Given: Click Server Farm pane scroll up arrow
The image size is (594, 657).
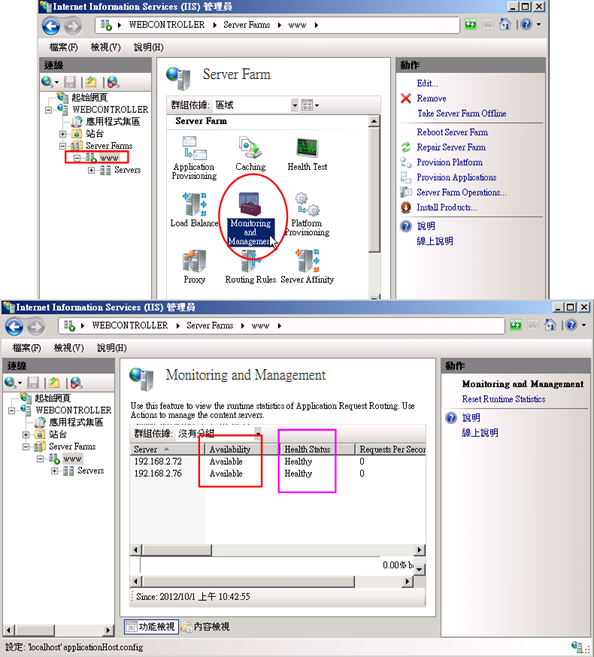Looking at the screenshot, I should (374, 122).
